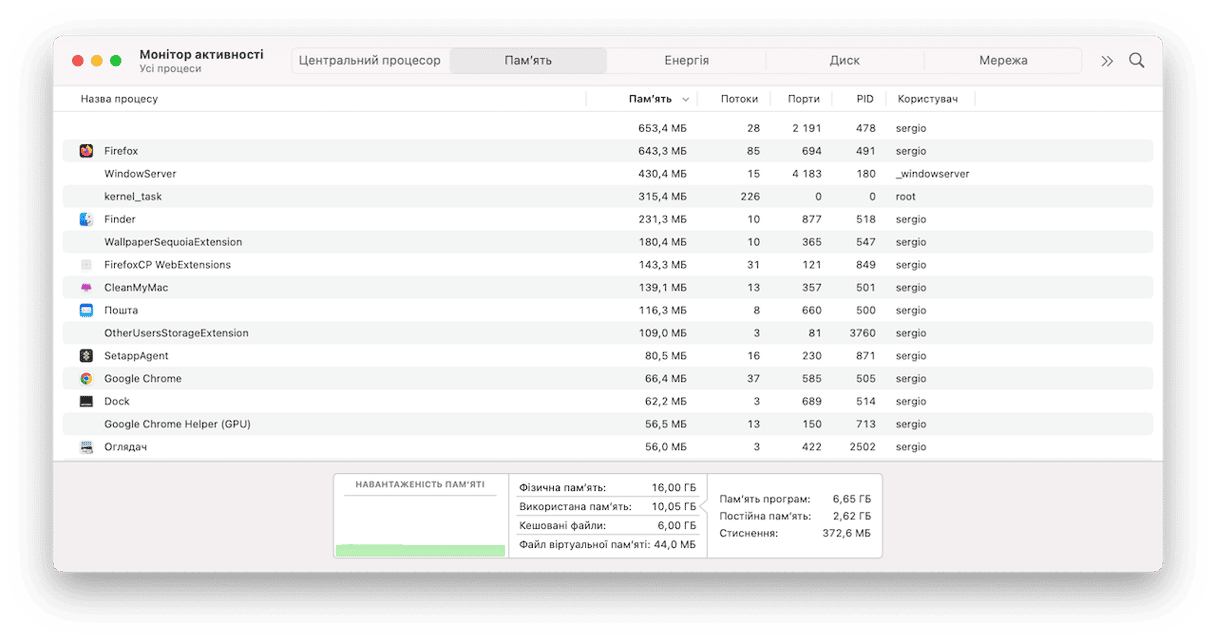1216x642 pixels.
Task: Click PID 2502 cell
Action: click(x=863, y=447)
